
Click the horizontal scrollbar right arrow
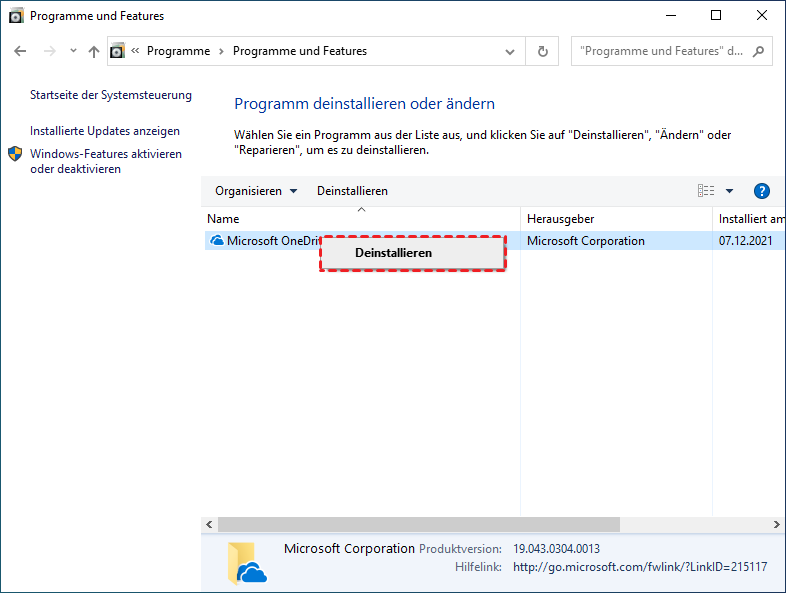click(776, 524)
